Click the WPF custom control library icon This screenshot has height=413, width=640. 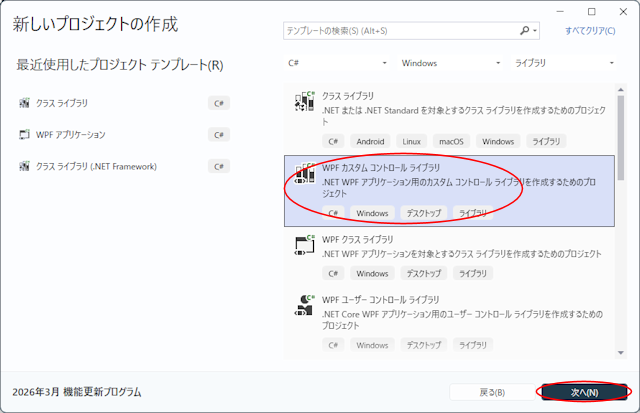pos(305,174)
